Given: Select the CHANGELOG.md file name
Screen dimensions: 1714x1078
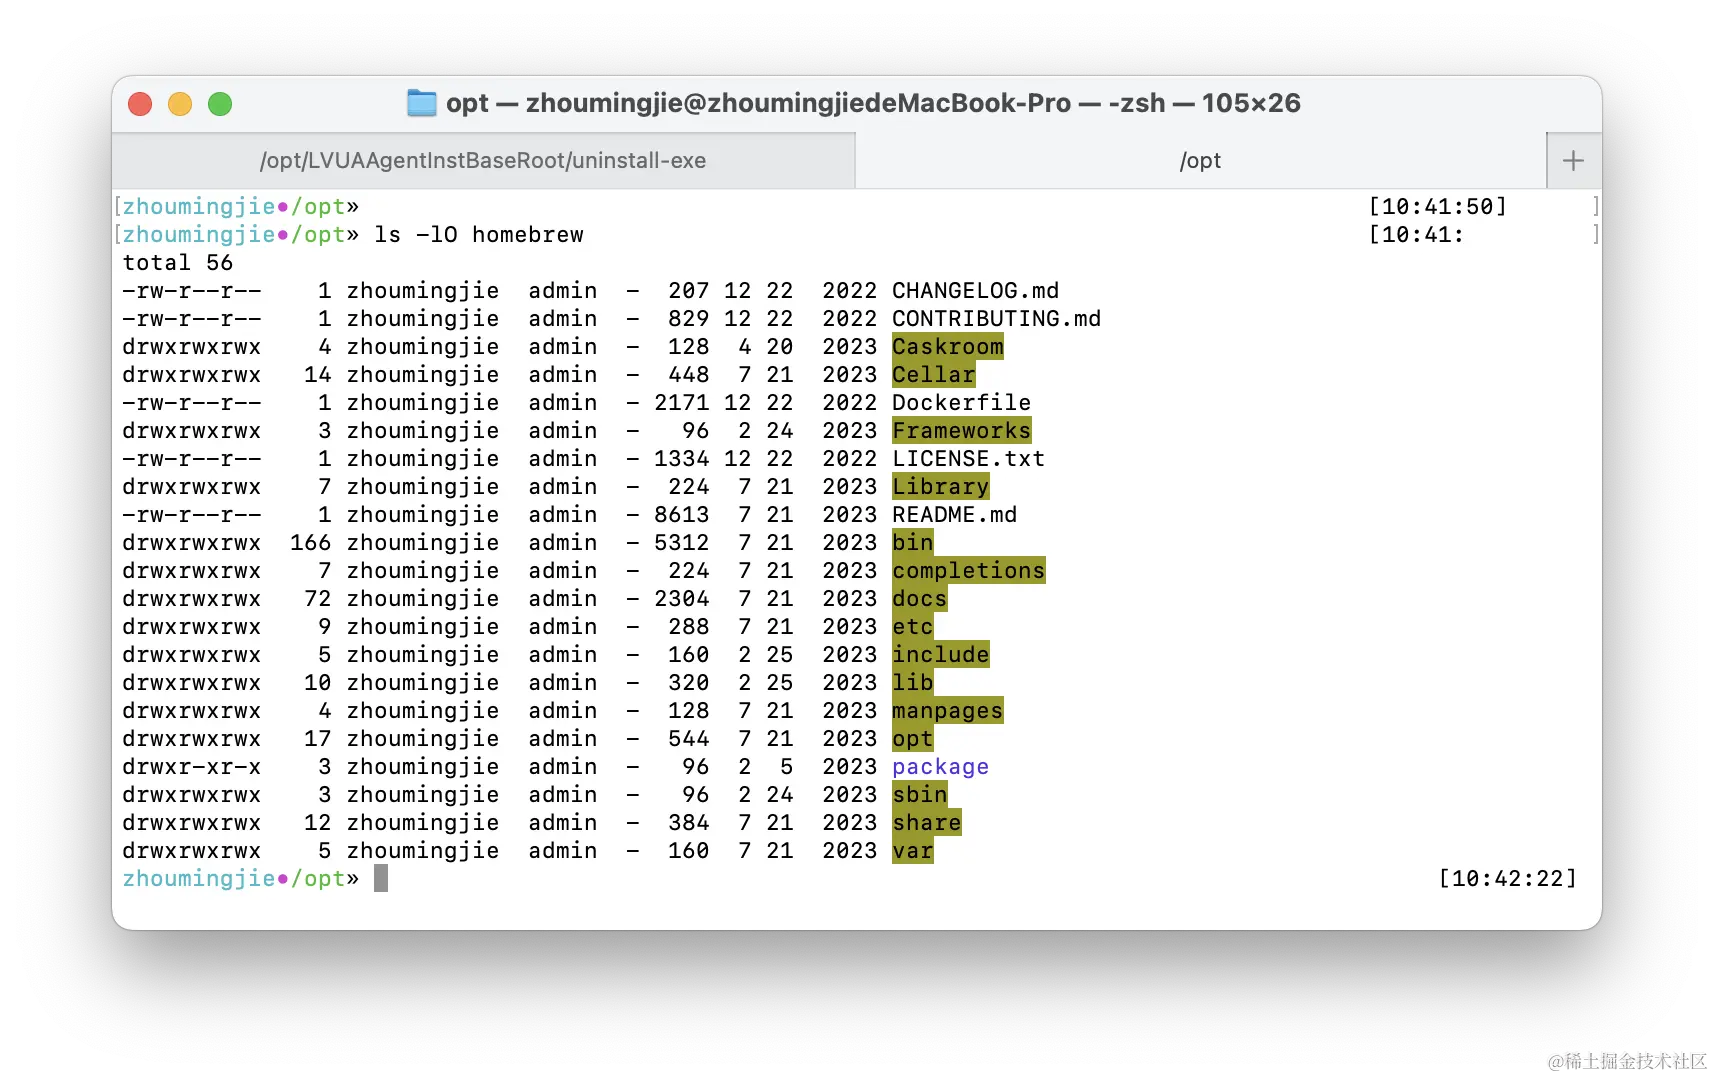Looking at the screenshot, I should (x=975, y=291).
